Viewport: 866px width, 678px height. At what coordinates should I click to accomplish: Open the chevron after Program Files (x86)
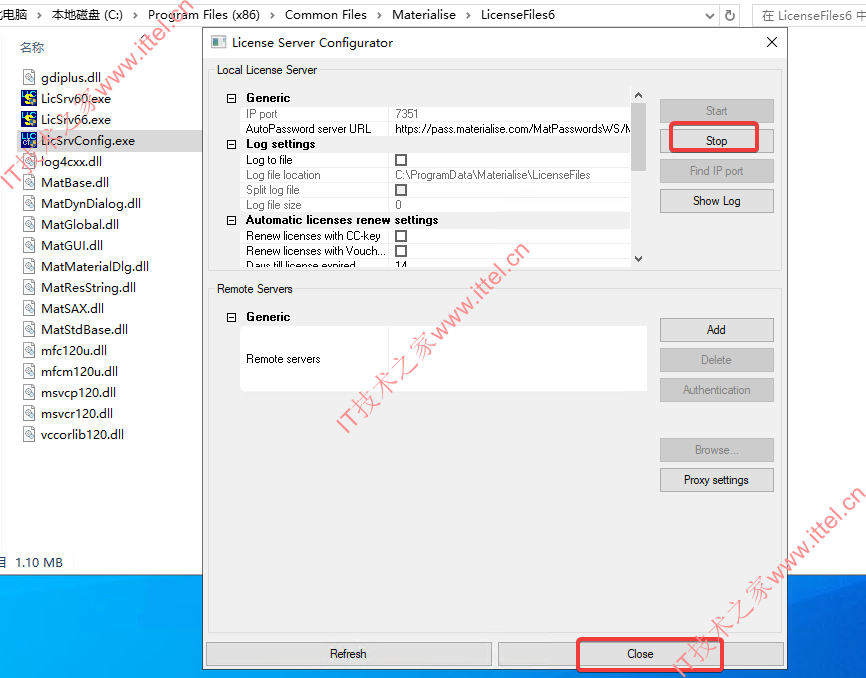272,15
